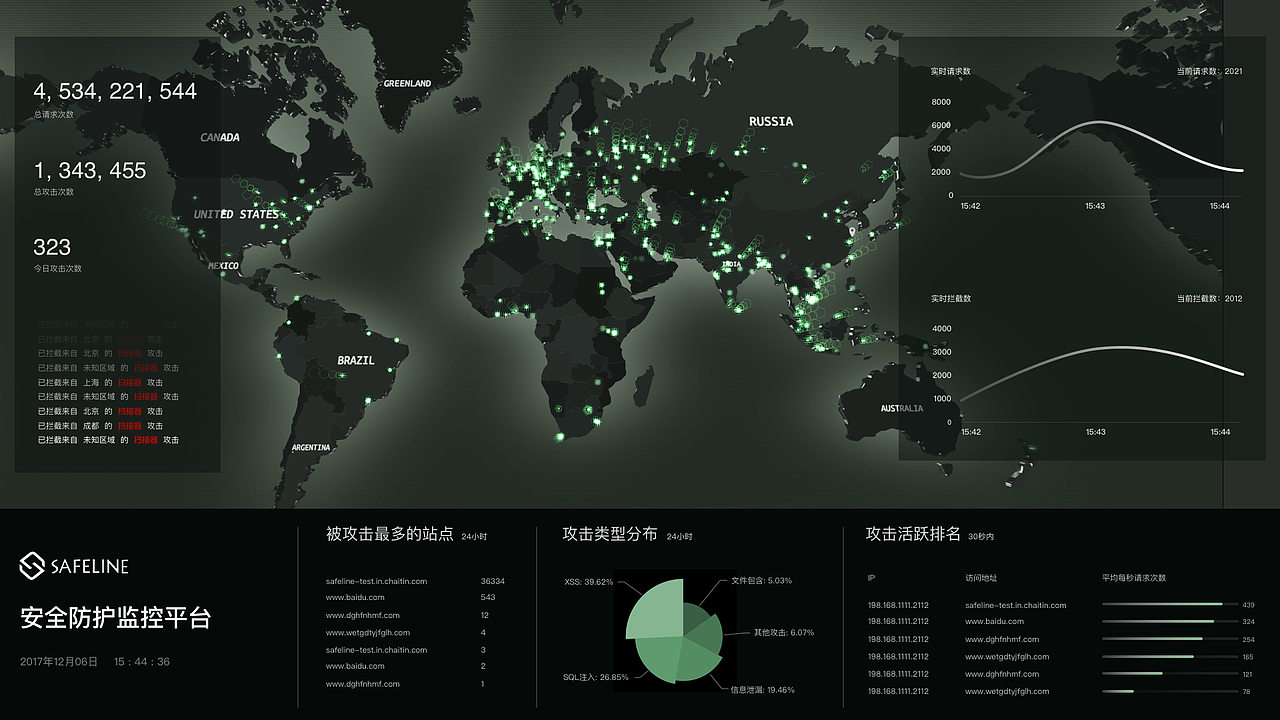This screenshot has height=720, width=1280.
Task: Click www.baidu.com in the active attack ranking
Action: 994,621
